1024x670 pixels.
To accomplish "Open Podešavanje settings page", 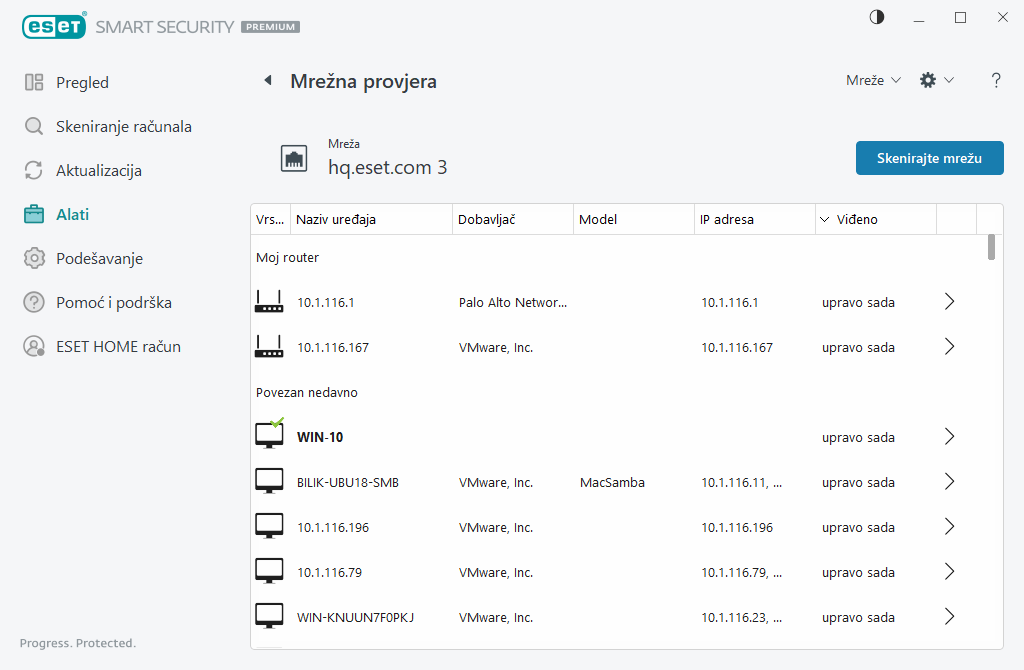I will 99,259.
